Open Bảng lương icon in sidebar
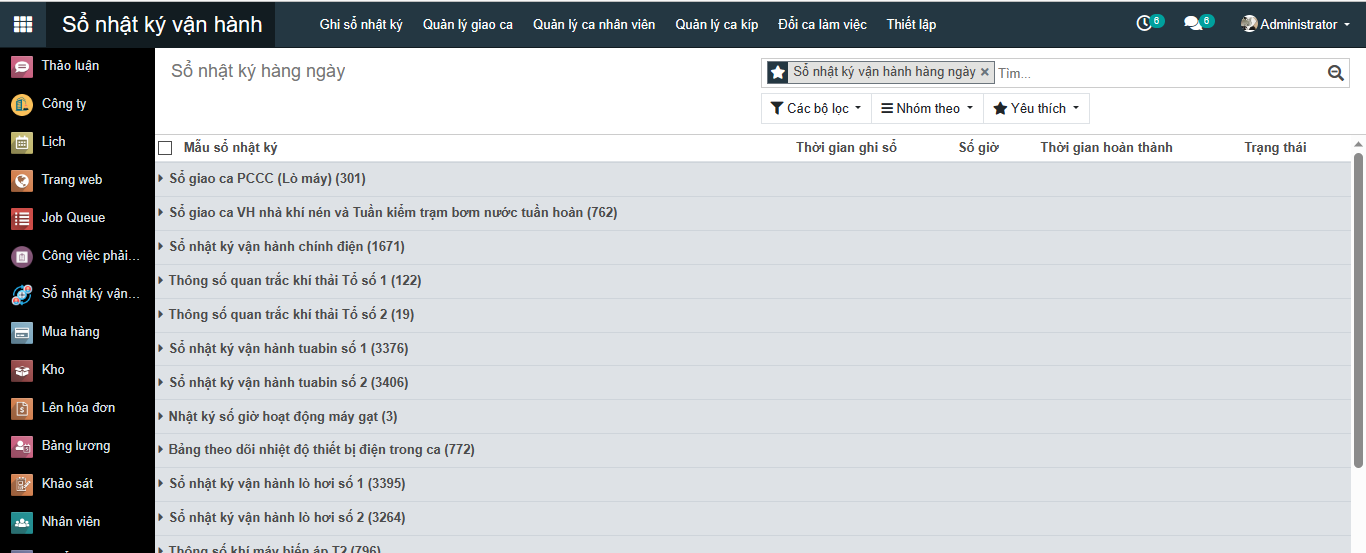Viewport: 1366px width, 553px height. pos(22,446)
